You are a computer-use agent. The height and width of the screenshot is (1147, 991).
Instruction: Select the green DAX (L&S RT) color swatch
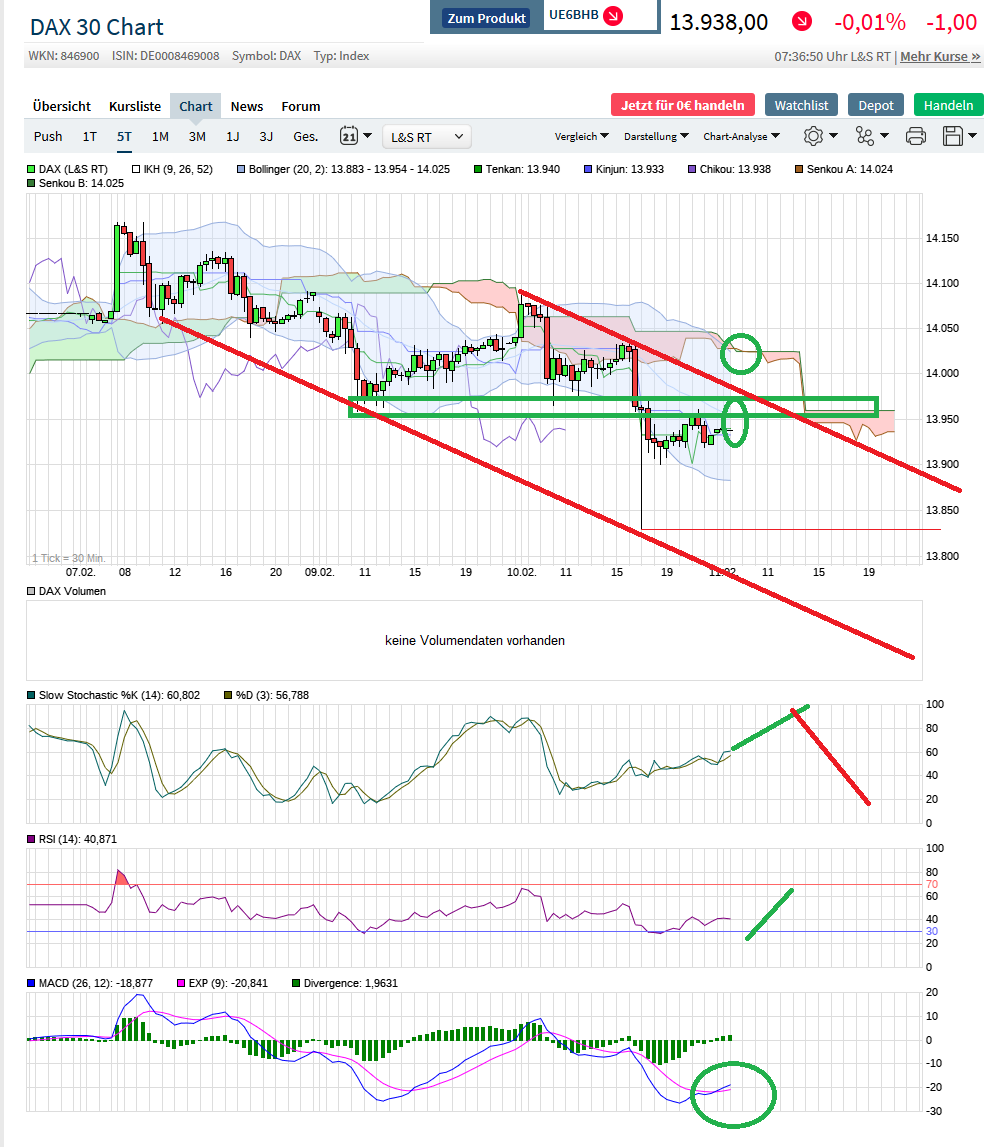click(x=33, y=169)
